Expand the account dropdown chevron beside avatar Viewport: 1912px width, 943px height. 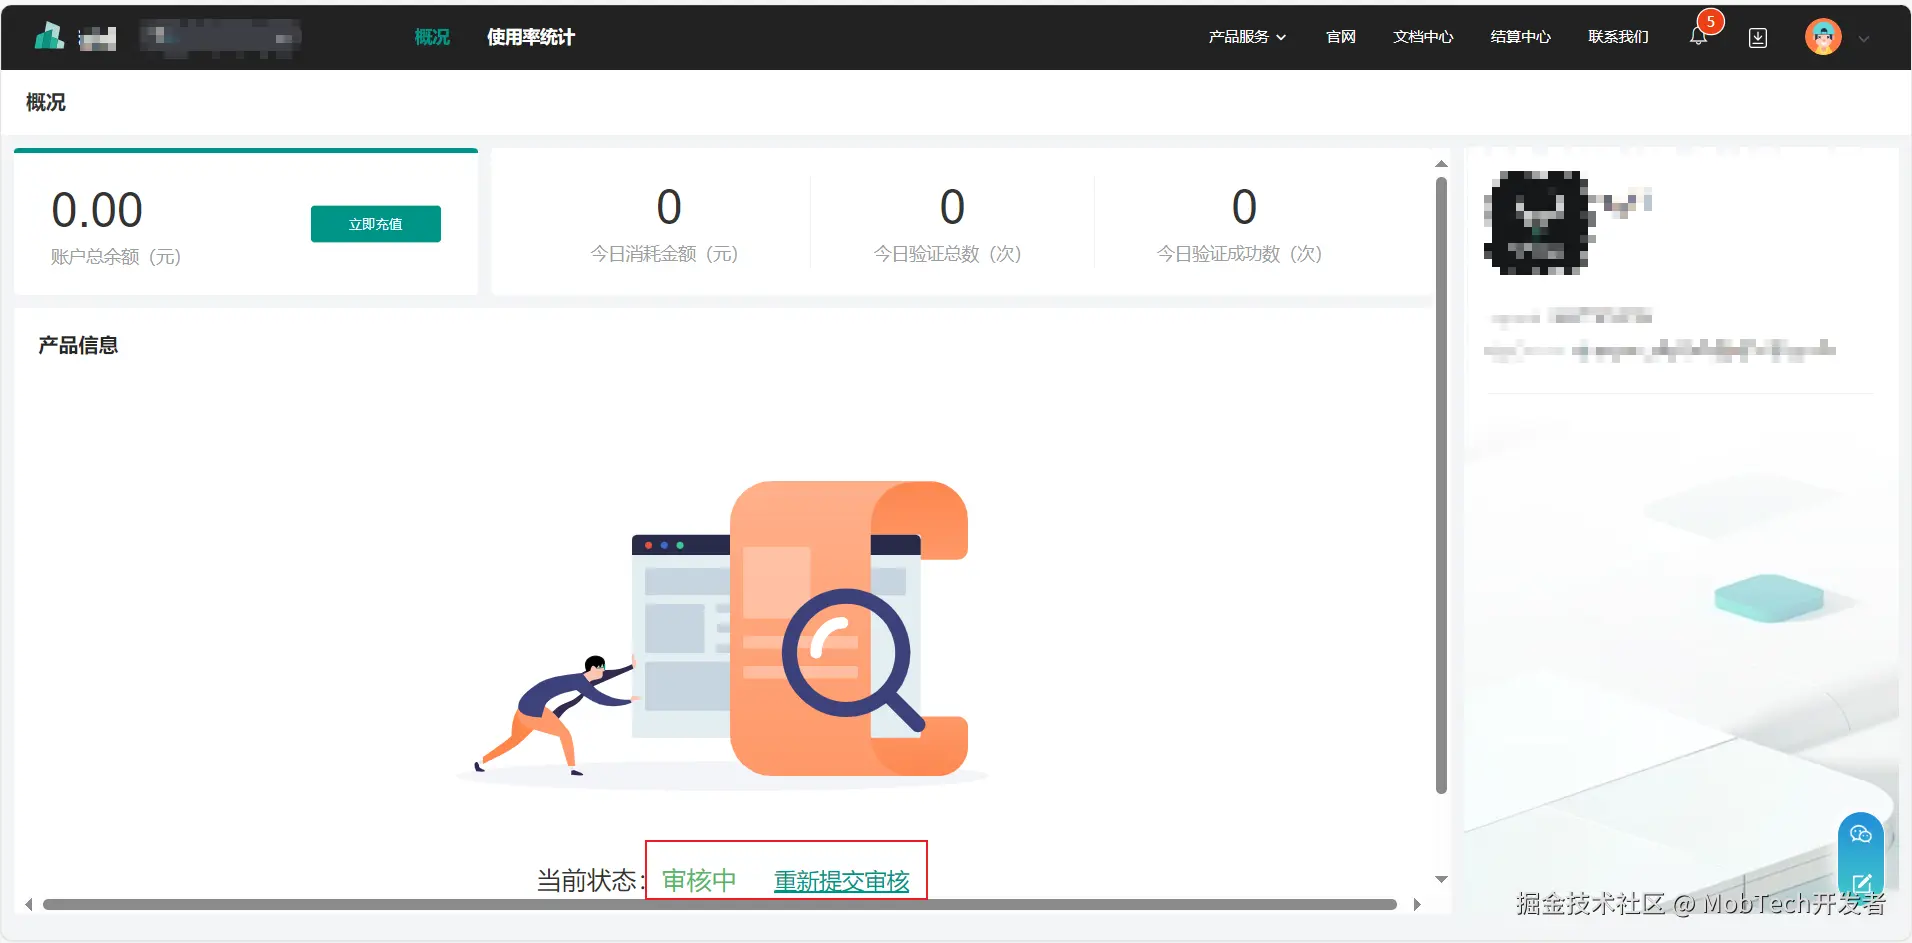tap(1864, 39)
